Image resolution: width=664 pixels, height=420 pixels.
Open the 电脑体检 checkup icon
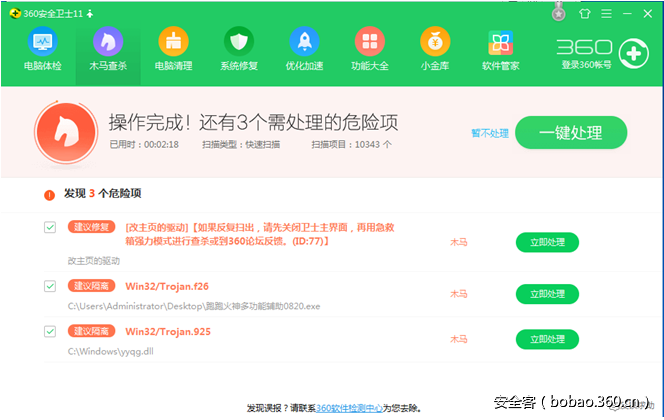coord(42,43)
